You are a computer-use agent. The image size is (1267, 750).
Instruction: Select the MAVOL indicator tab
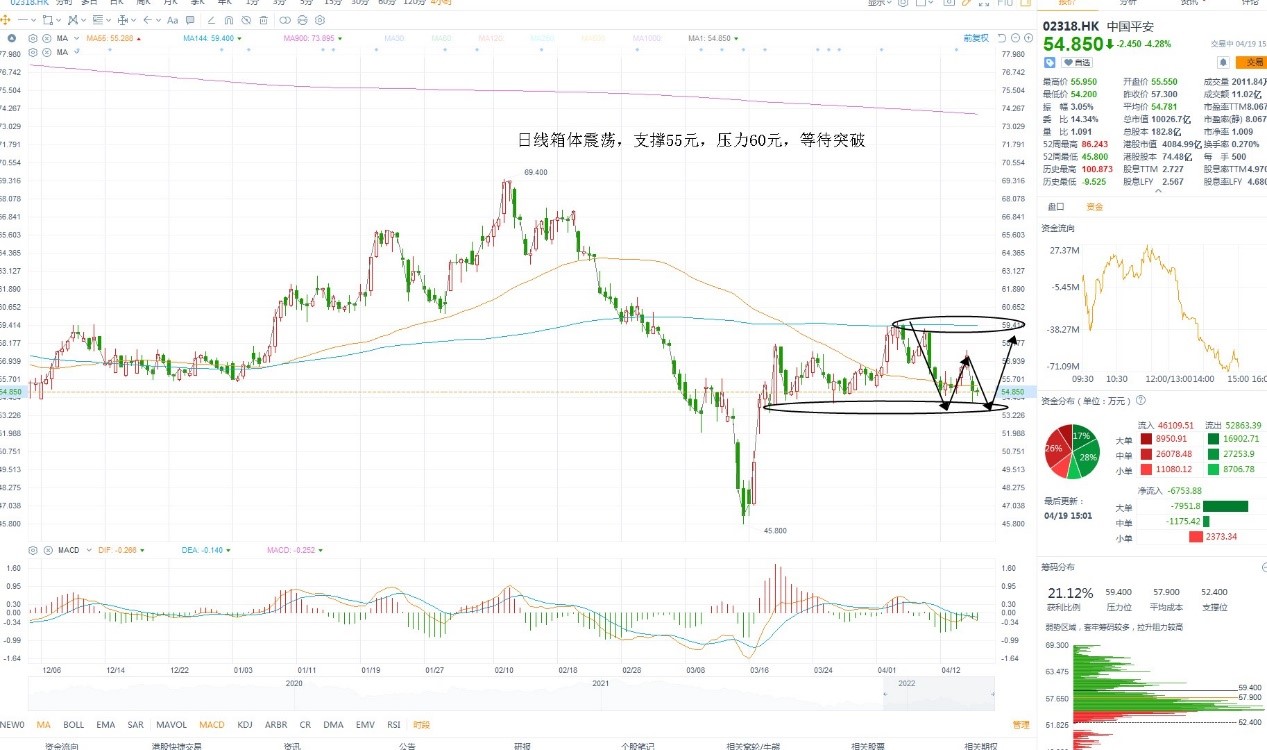click(x=172, y=725)
